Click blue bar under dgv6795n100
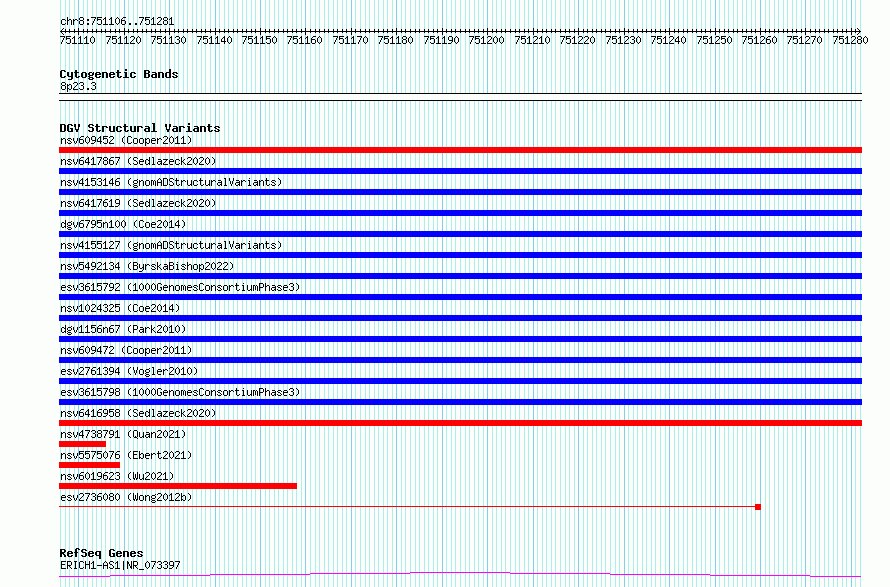 point(460,234)
